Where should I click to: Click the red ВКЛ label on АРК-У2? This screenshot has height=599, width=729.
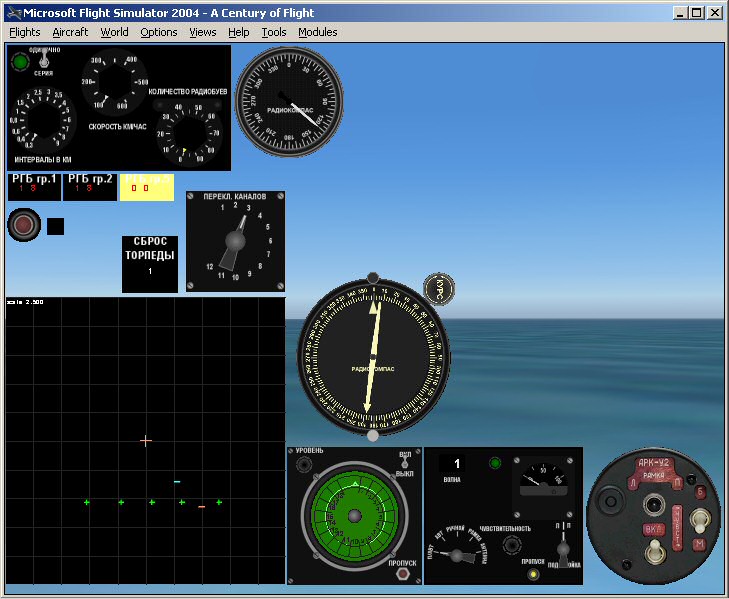pyautogui.click(x=654, y=530)
